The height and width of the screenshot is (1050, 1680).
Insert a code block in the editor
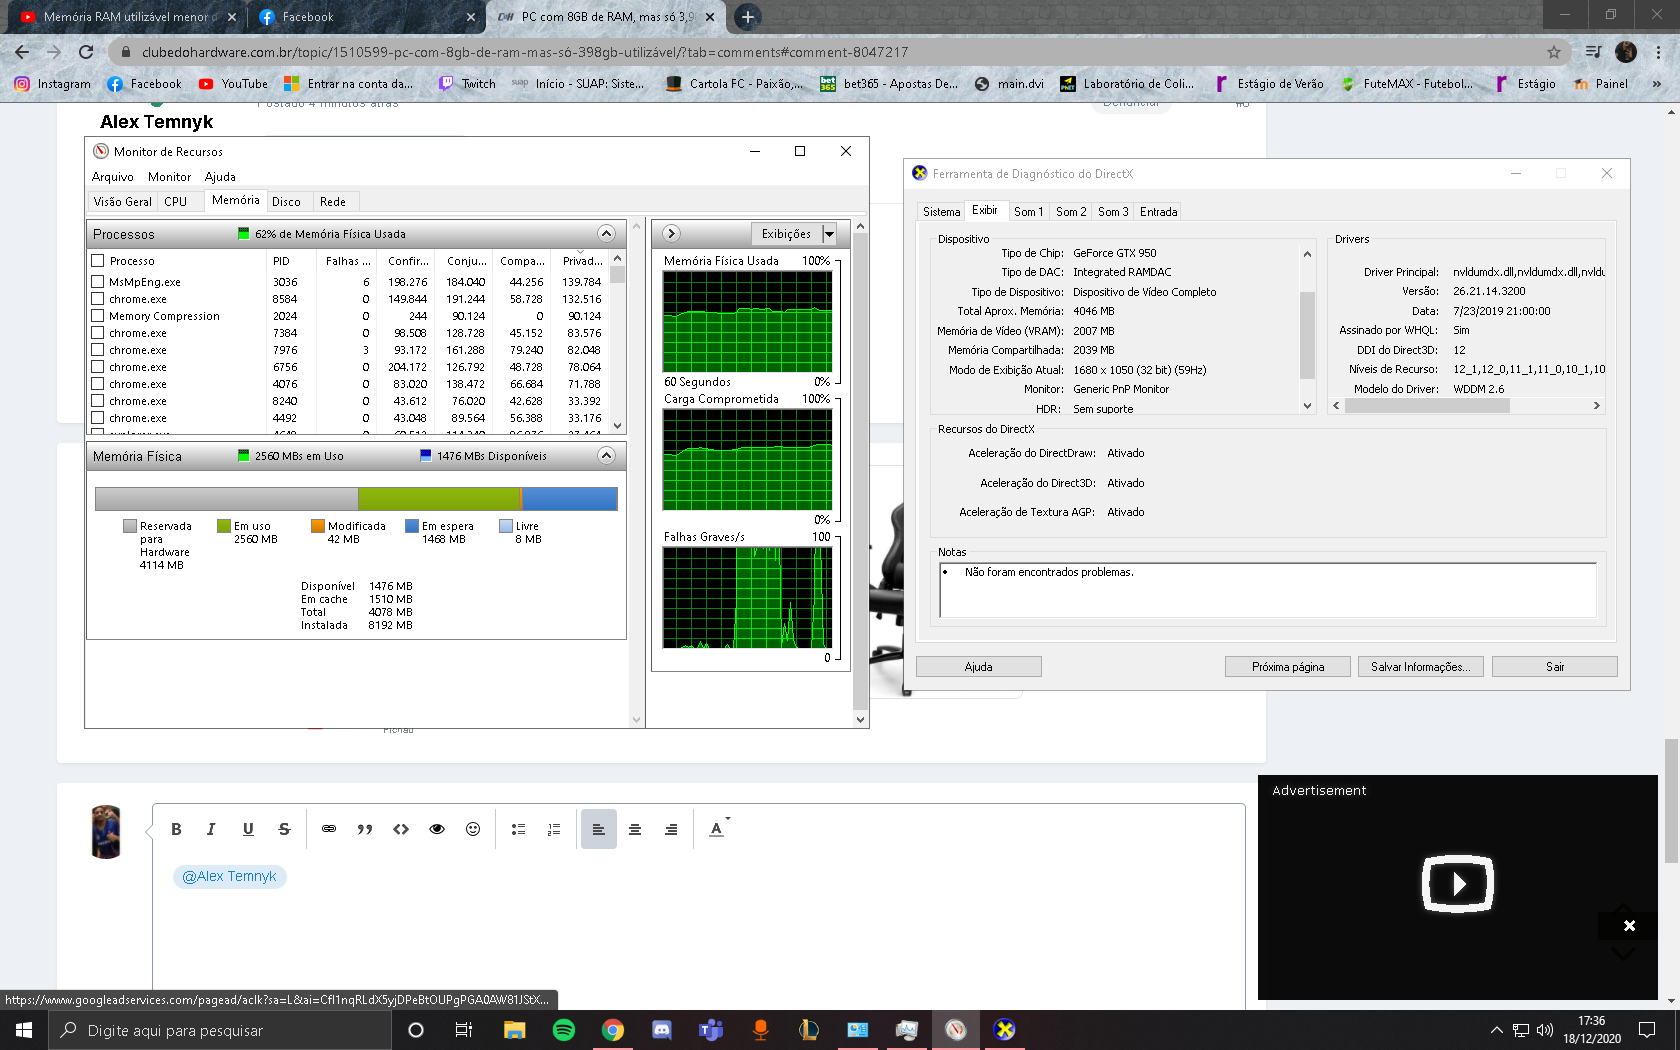tap(401, 829)
